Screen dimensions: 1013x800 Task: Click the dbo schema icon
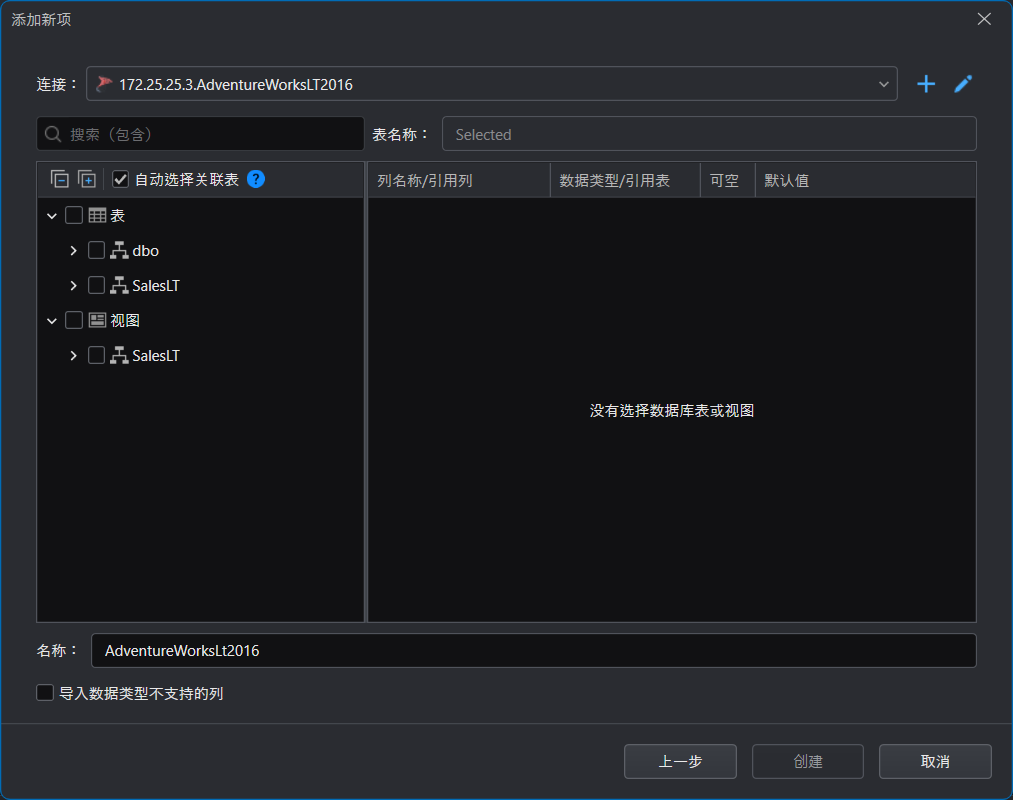click(119, 251)
